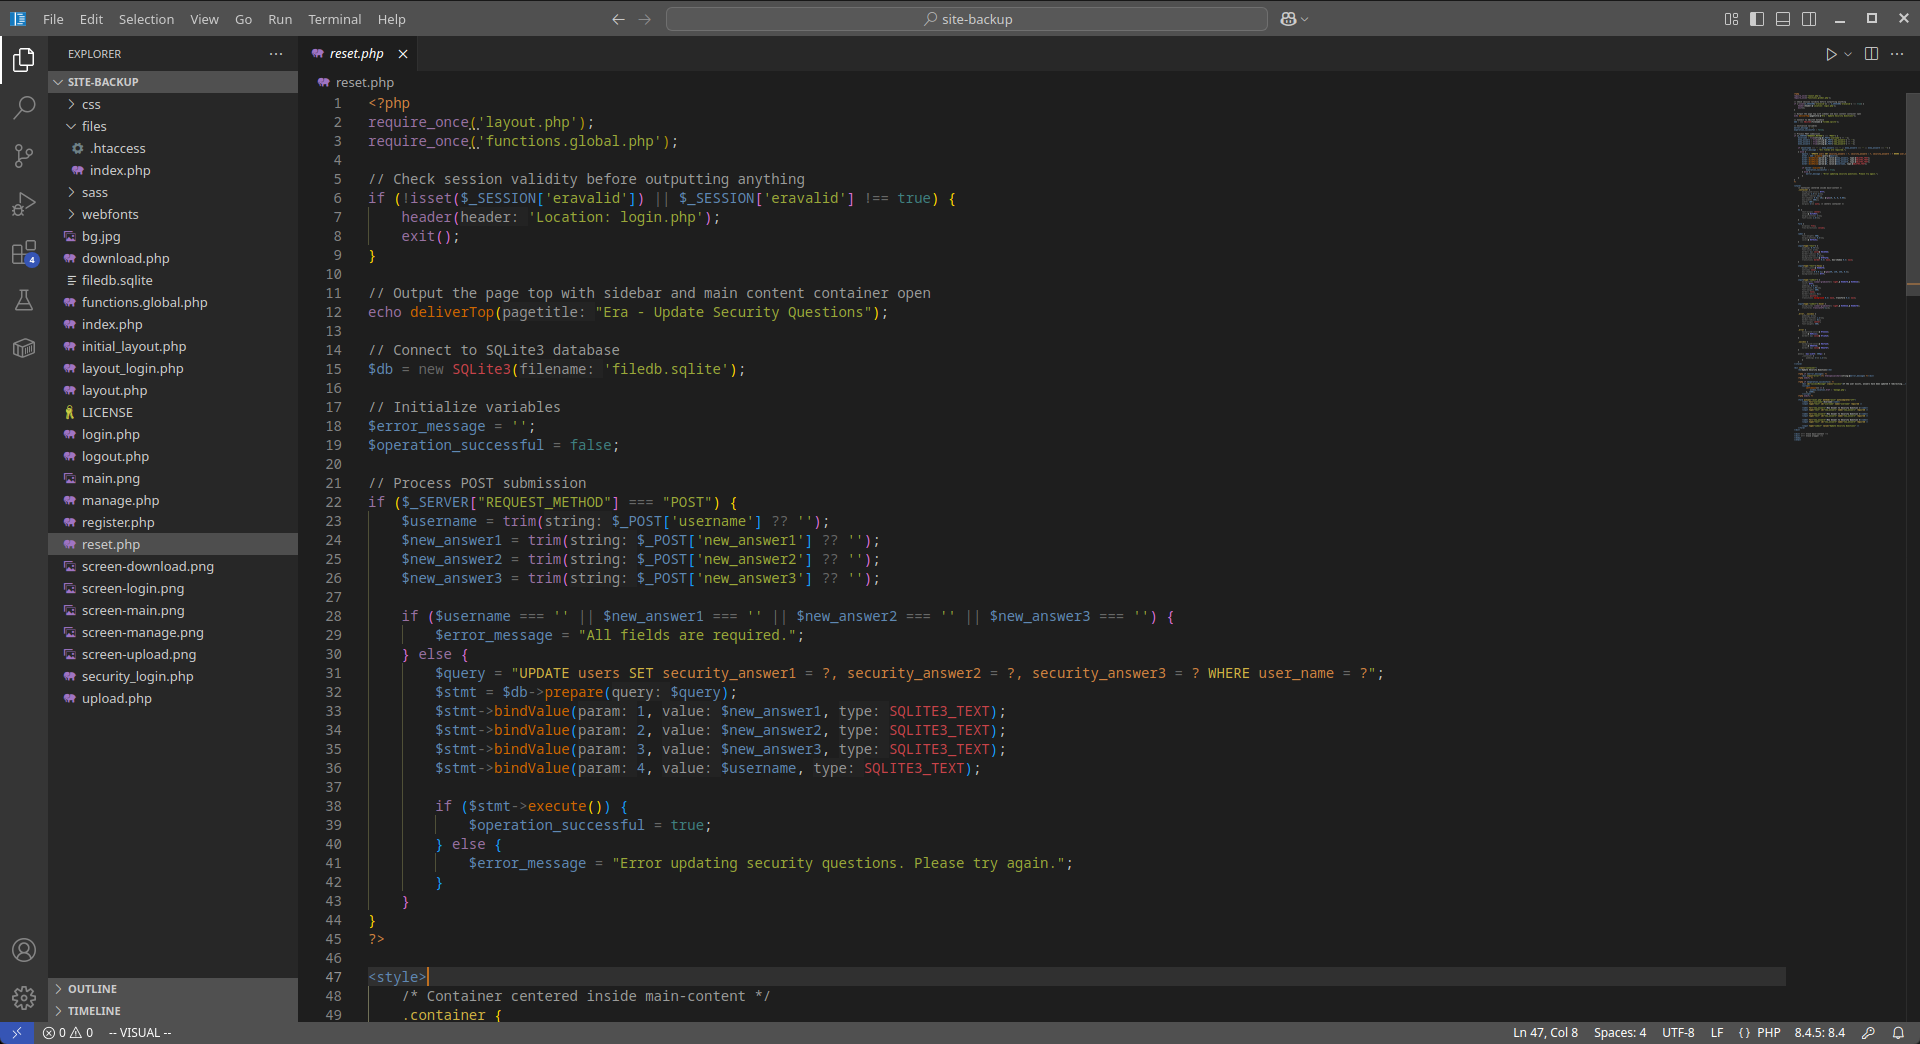This screenshot has width=1920, height=1044.
Task: Toggle the Primary Side Bar visibility
Action: click(1757, 19)
